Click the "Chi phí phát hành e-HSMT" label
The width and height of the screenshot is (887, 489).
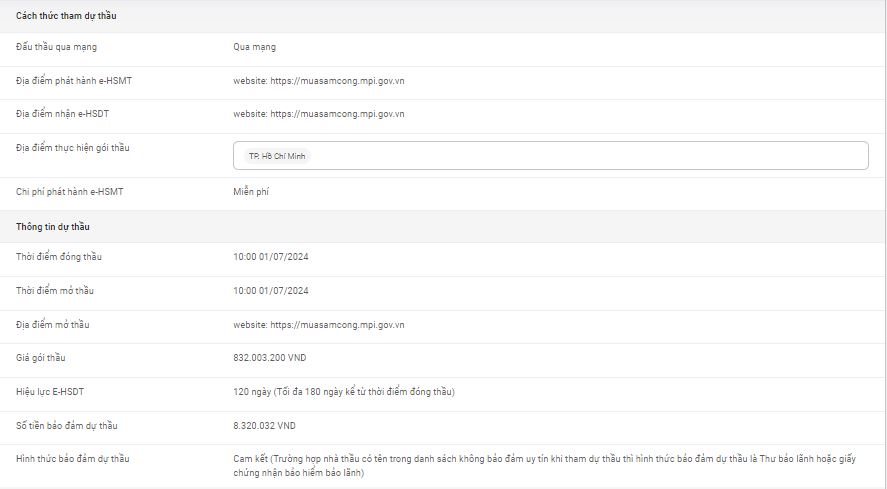pos(69,191)
